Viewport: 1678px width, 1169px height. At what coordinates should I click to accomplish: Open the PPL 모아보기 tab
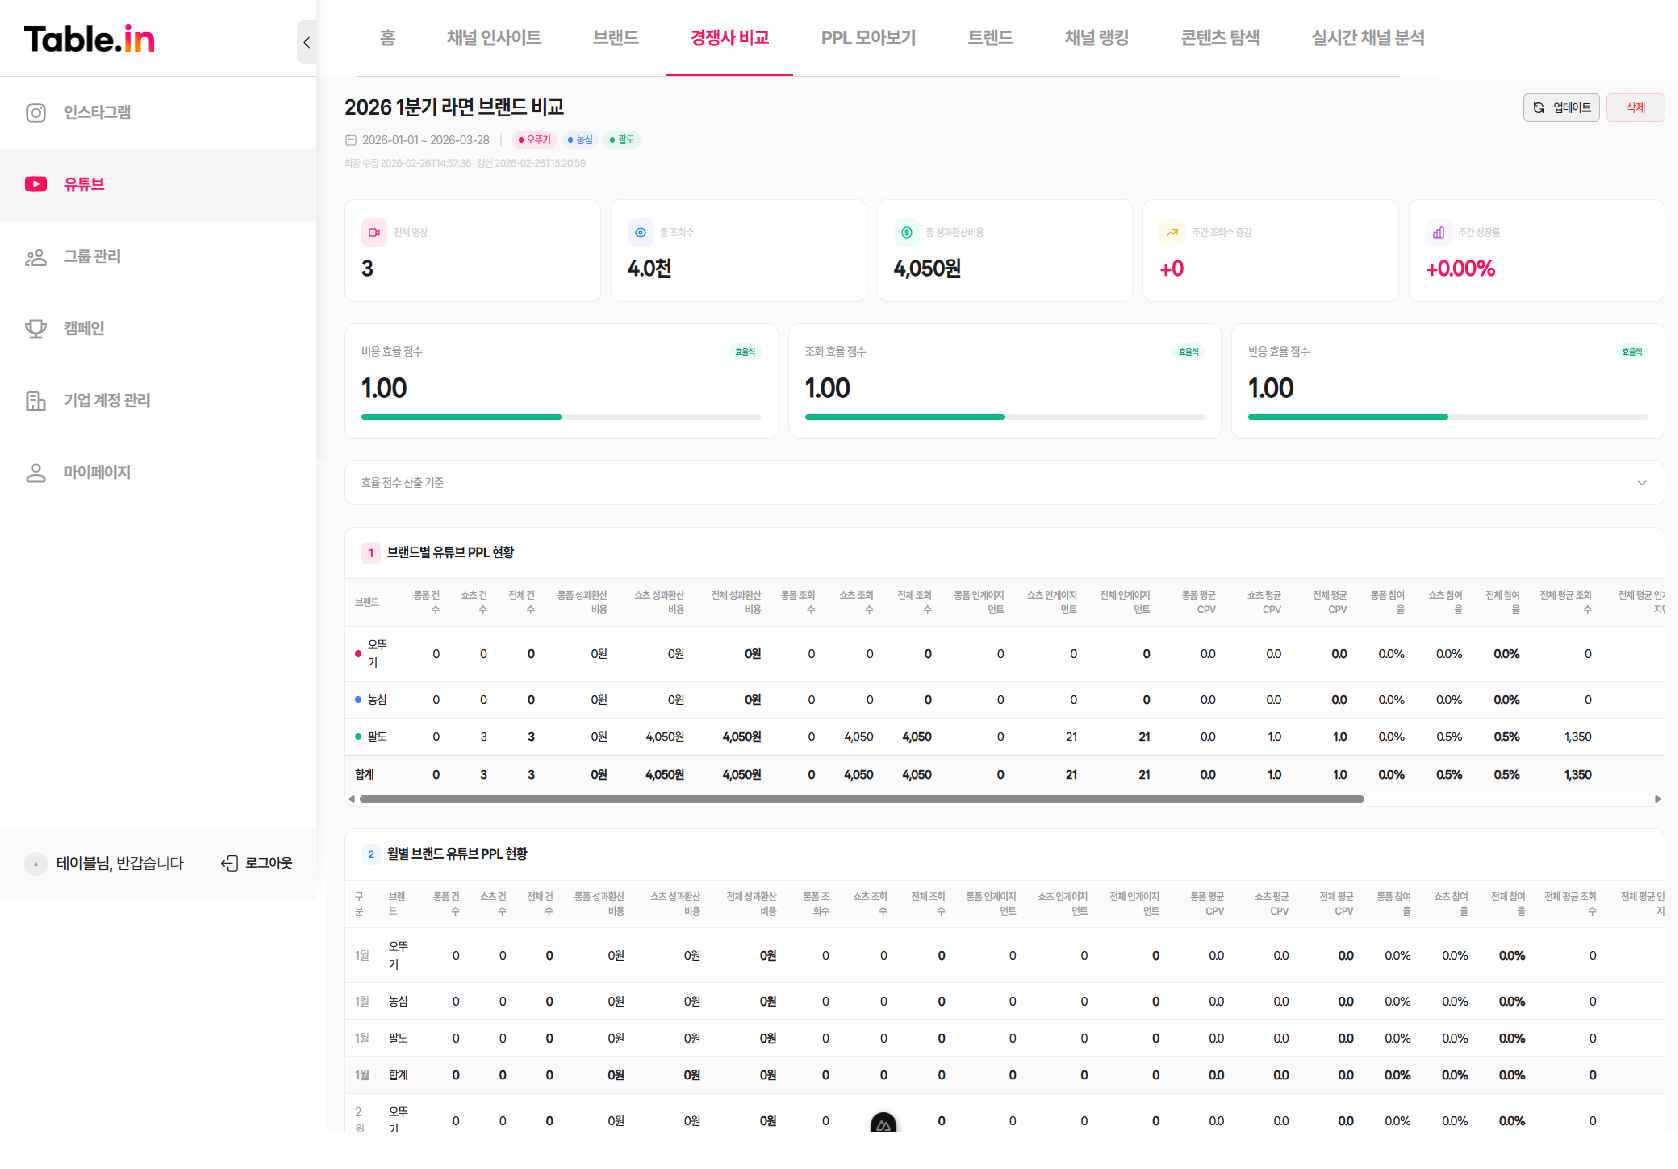(868, 38)
